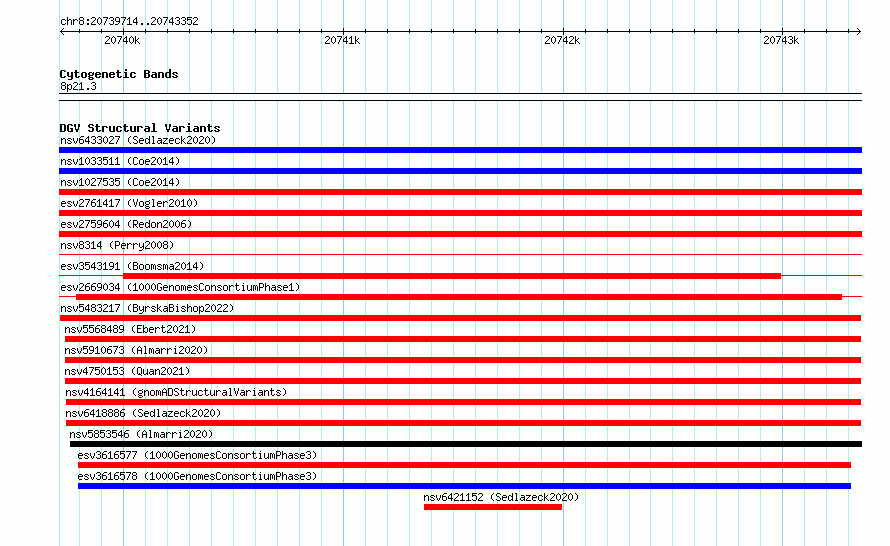
Task: Click the blue bar under nsv1033511
Action: (460, 171)
